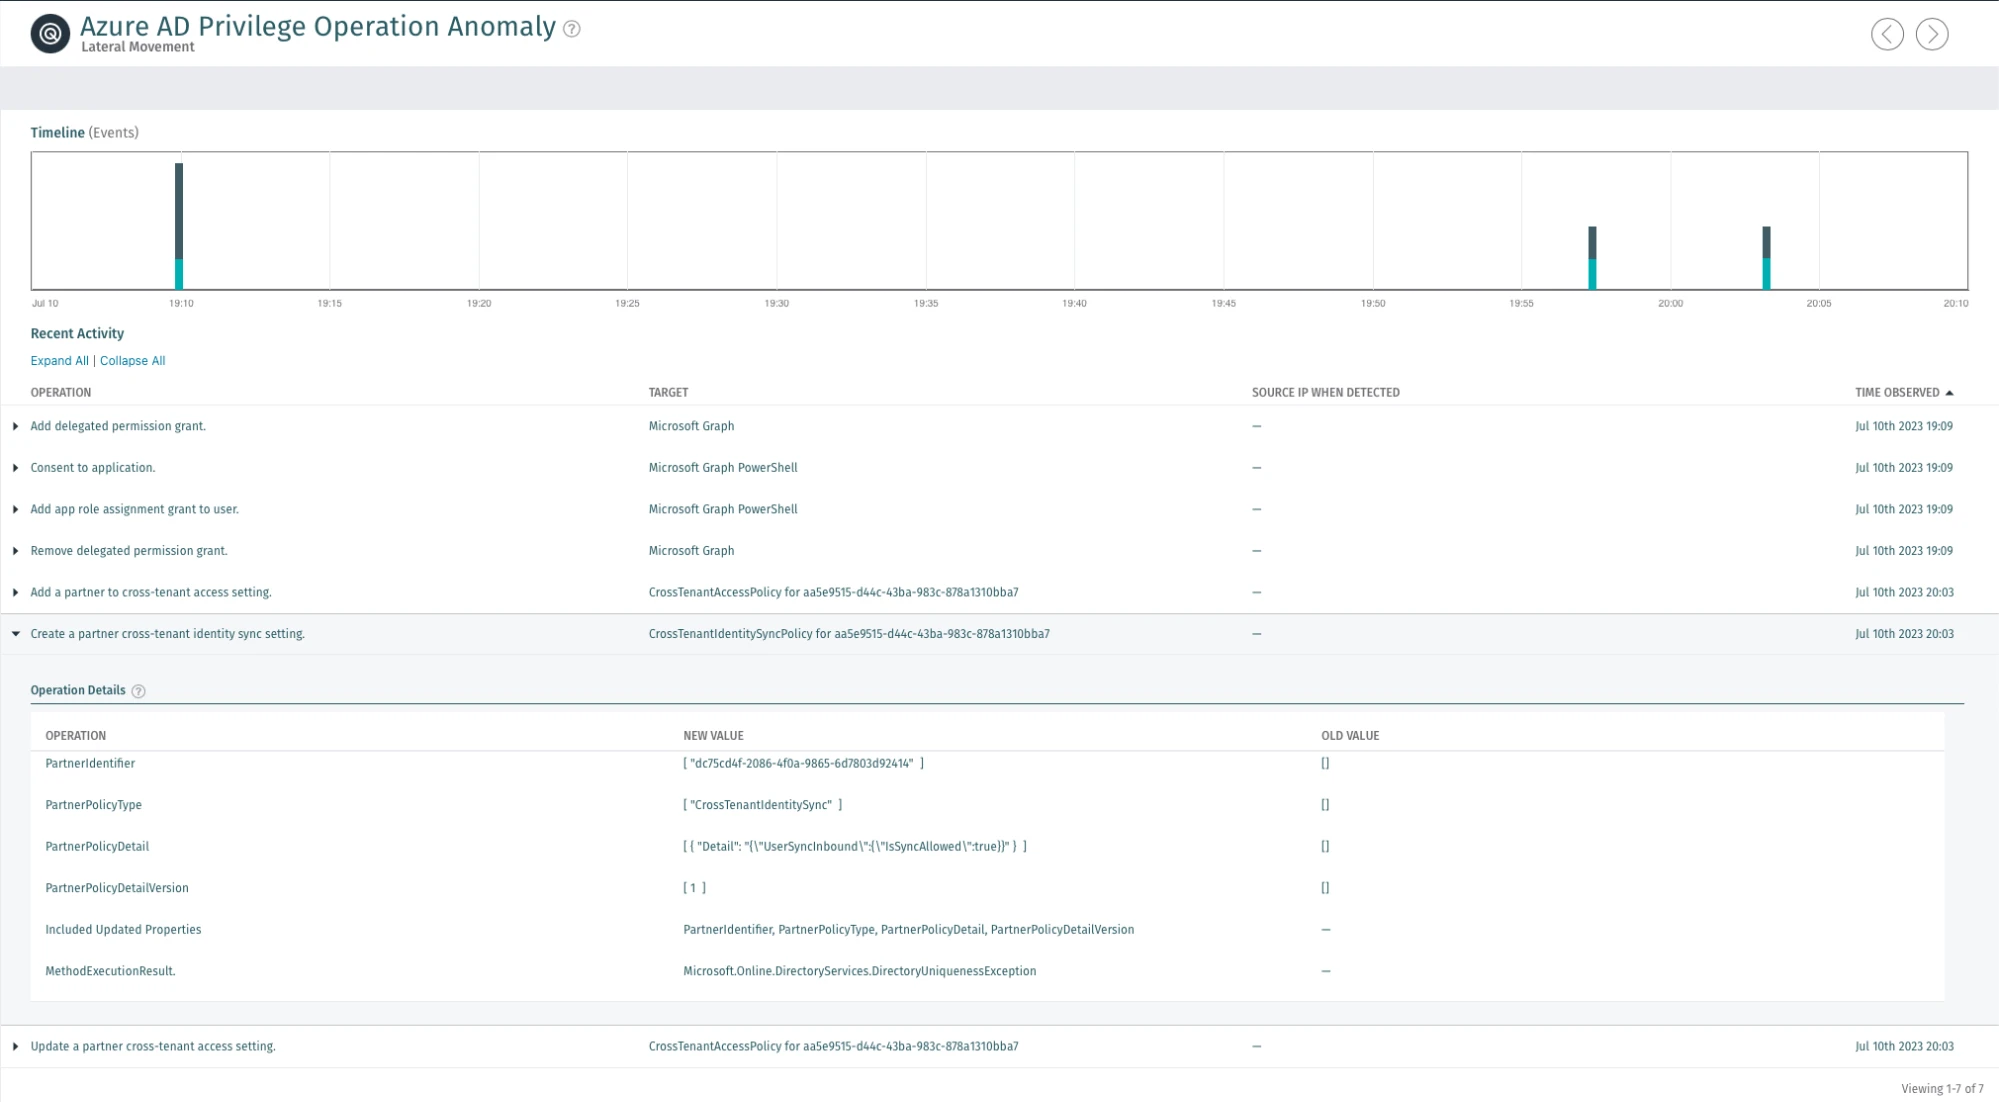Viewport: 1999px width, 1102px height.
Task: Sort by Operation column header
Action: (61, 393)
